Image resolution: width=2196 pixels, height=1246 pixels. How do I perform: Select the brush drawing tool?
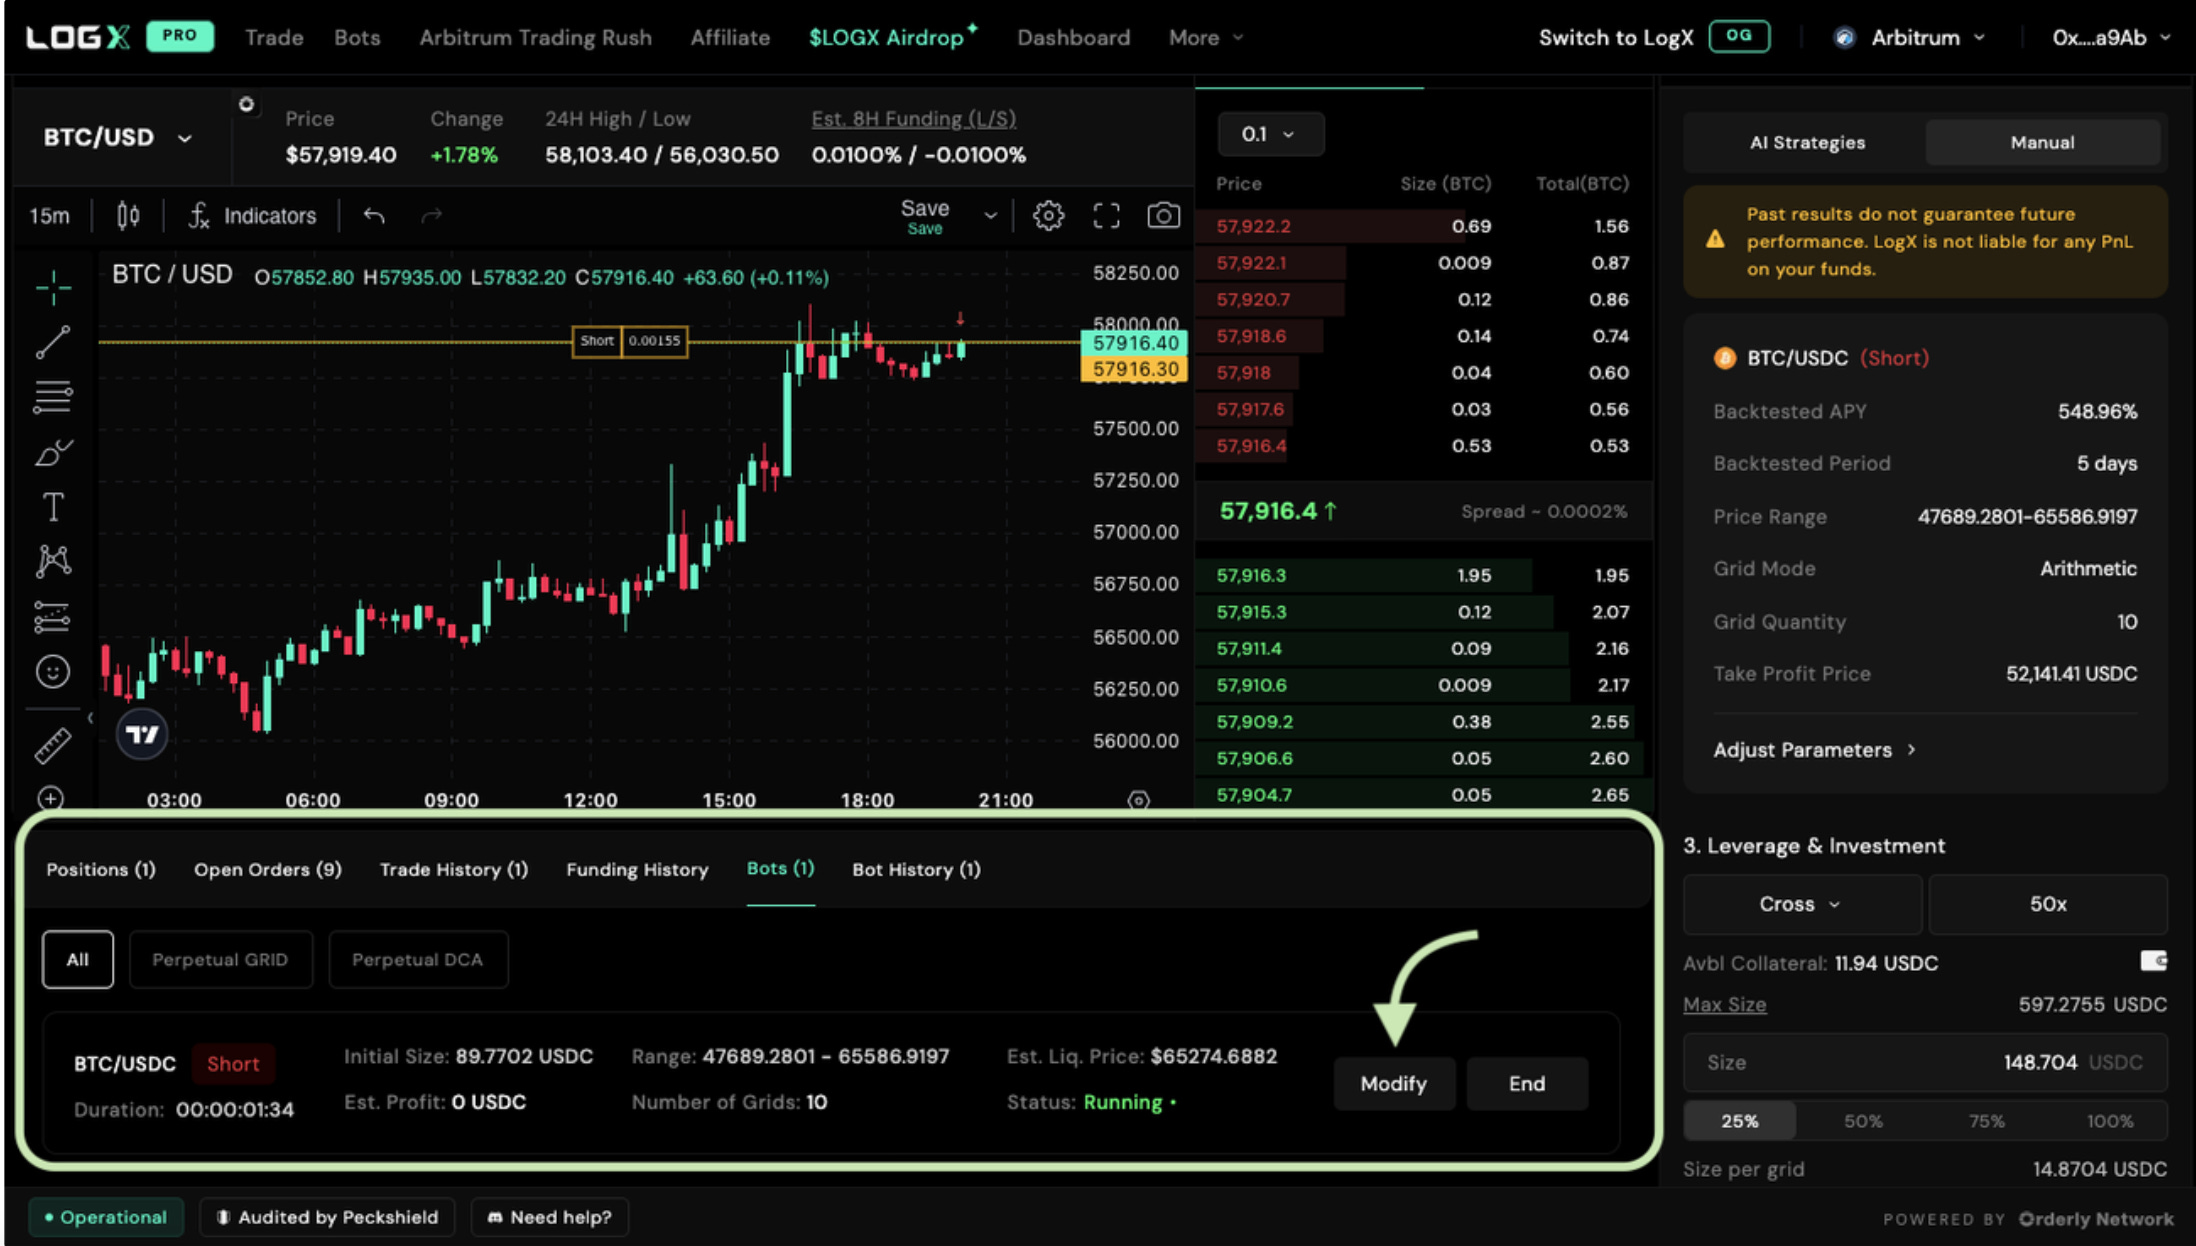pos(53,452)
